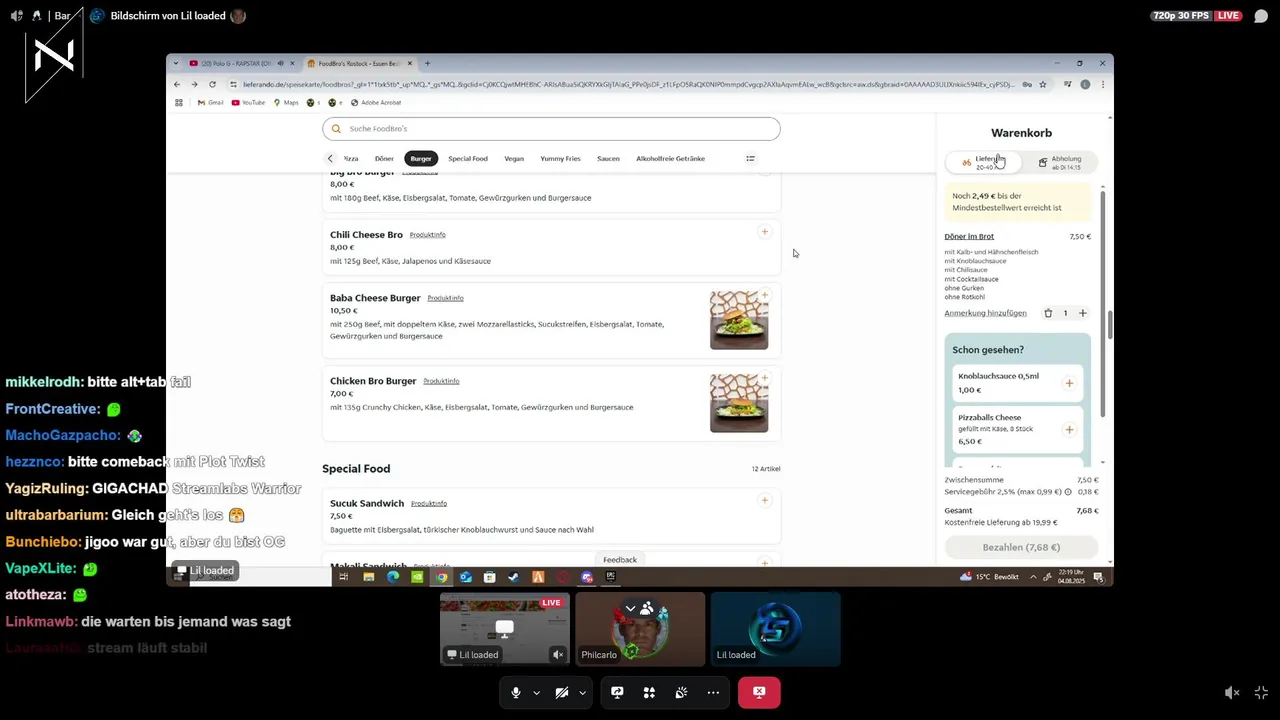Remove Döner im Brot with trash icon
Screen dimensions: 1280x720
tap(1048, 313)
